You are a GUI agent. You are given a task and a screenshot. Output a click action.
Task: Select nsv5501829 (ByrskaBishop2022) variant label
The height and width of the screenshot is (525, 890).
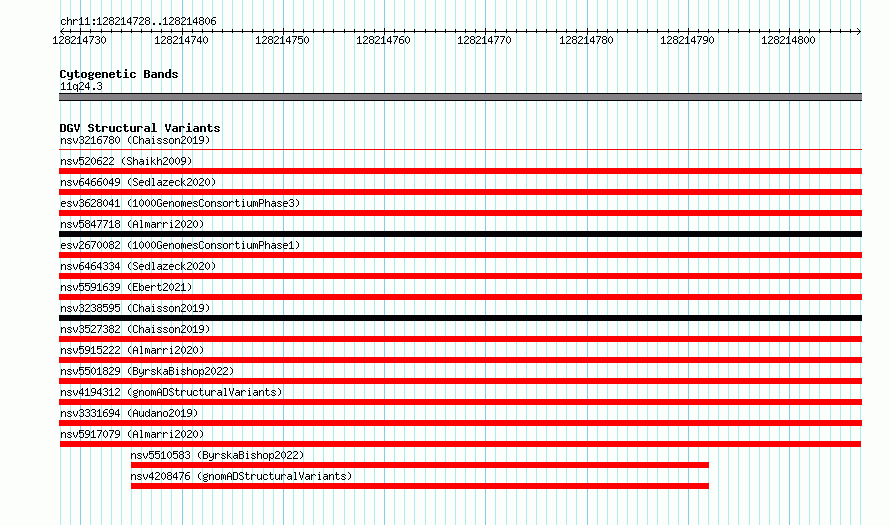[x=147, y=371]
